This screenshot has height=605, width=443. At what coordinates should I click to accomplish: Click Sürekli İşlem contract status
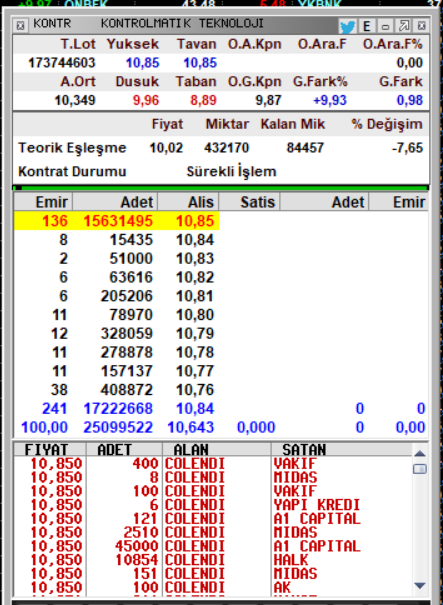pos(232,171)
